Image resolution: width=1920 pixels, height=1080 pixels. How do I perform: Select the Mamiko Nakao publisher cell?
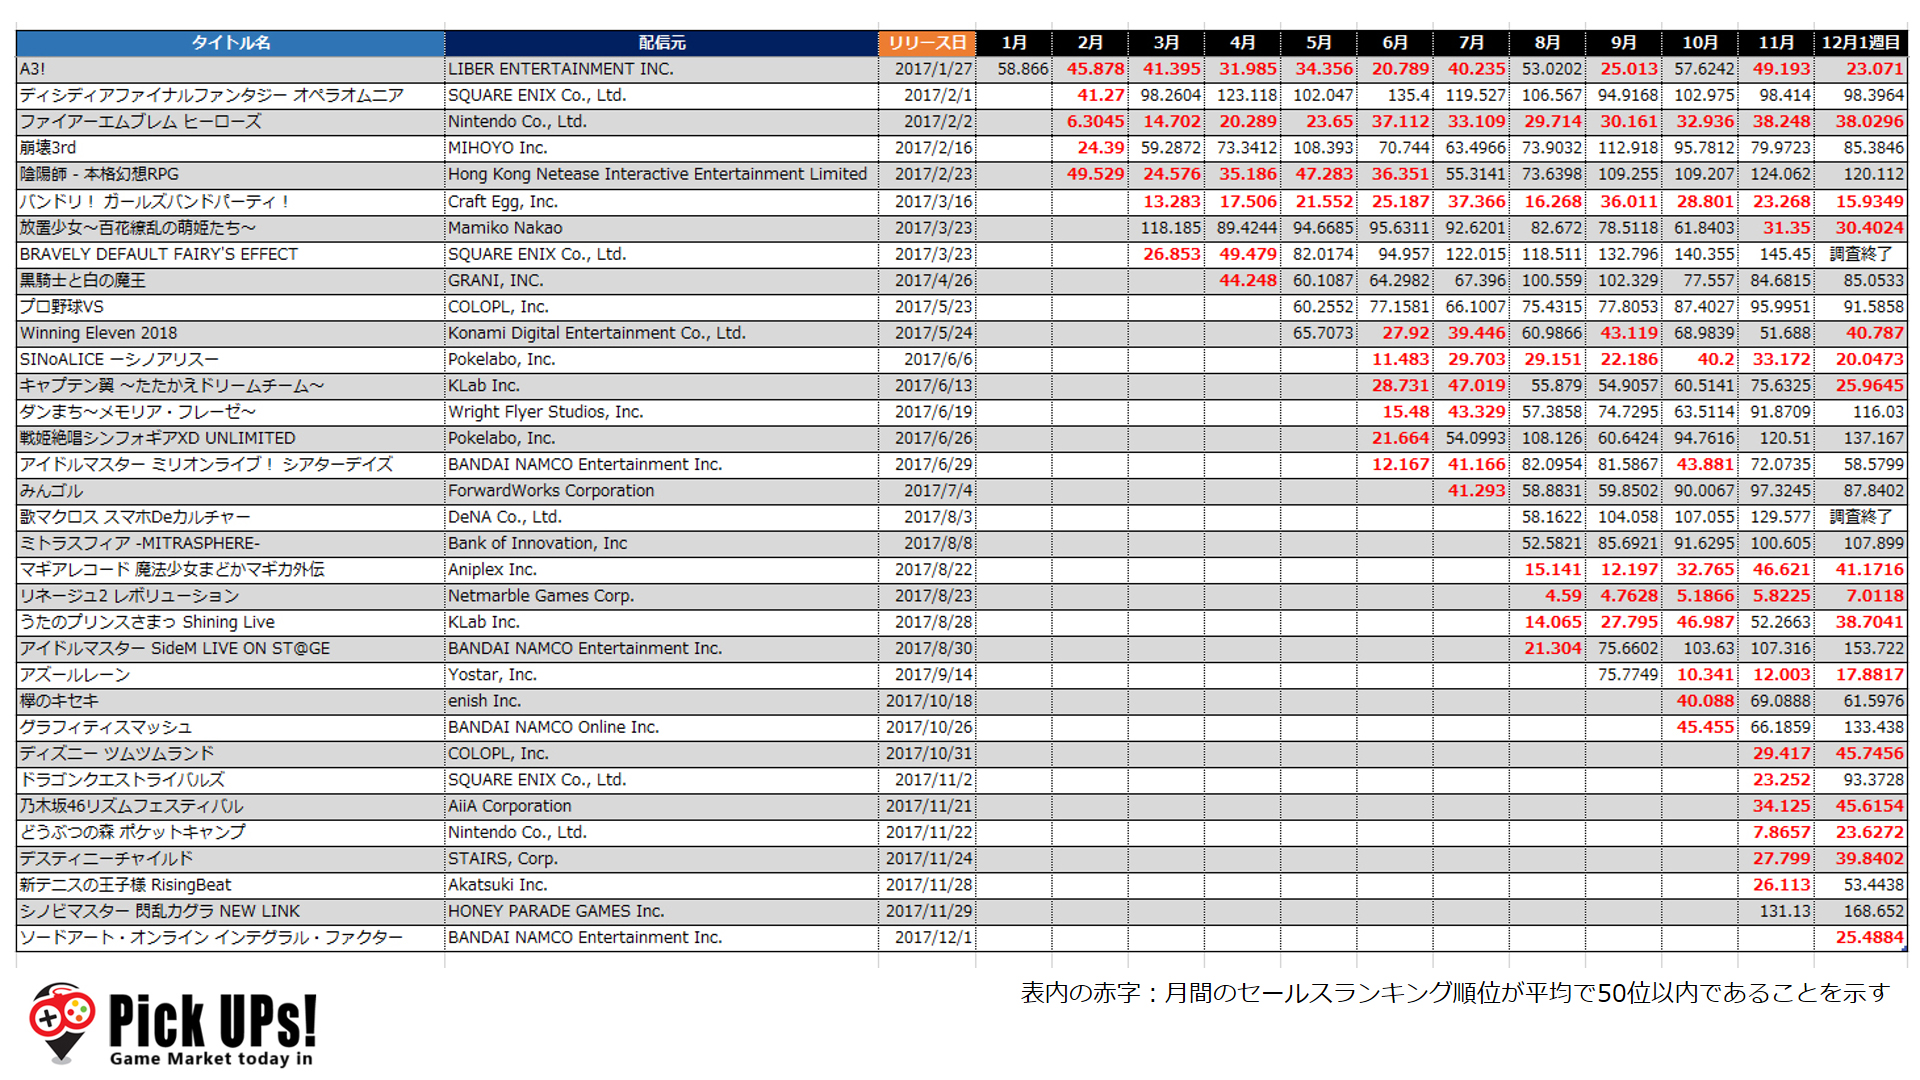click(662, 228)
